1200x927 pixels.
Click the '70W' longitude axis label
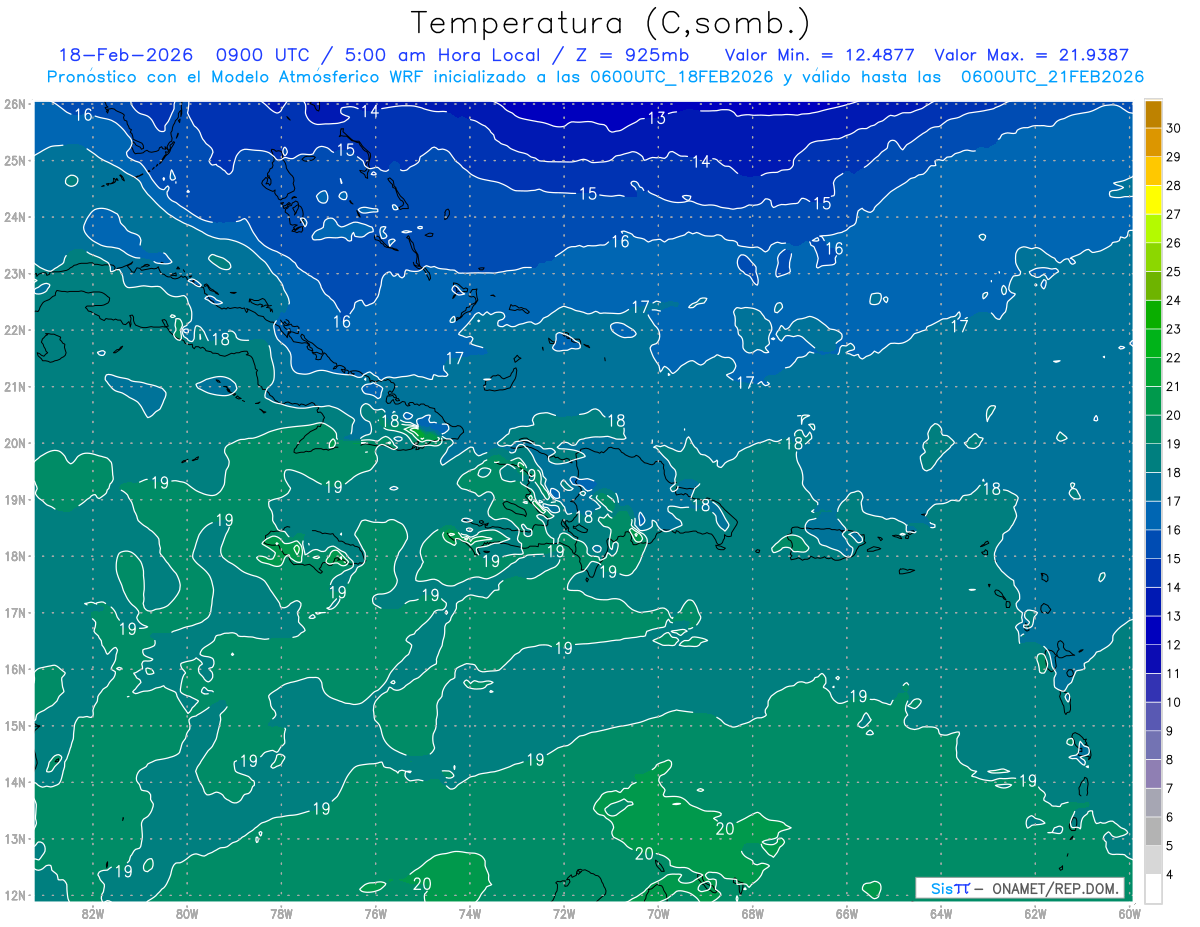coord(658,913)
